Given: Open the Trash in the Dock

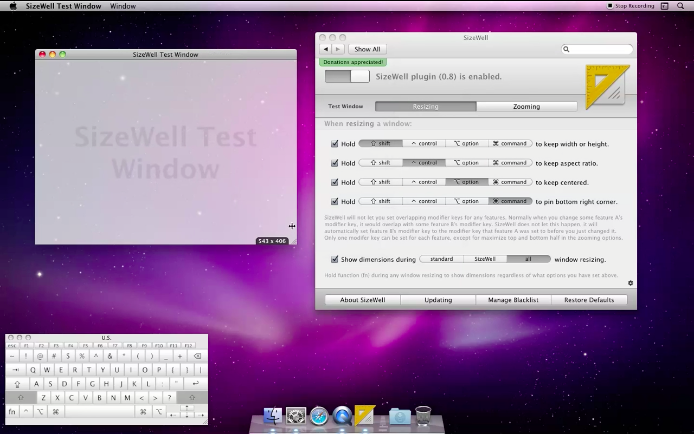Looking at the screenshot, I should 423,416.
